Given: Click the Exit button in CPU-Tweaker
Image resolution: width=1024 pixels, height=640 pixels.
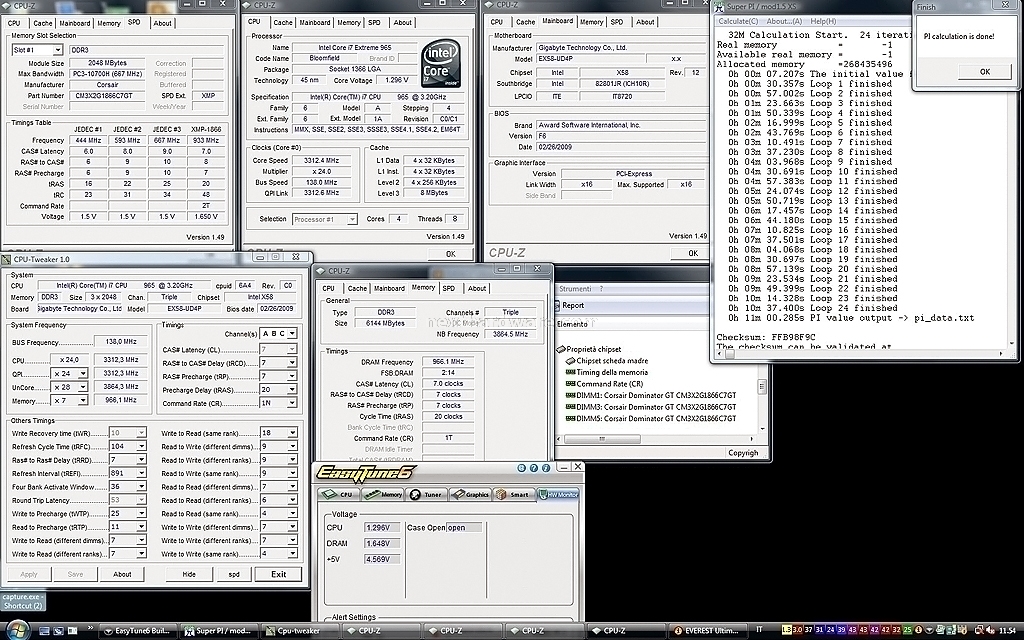Looking at the screenshot, I should click(278, 575).
